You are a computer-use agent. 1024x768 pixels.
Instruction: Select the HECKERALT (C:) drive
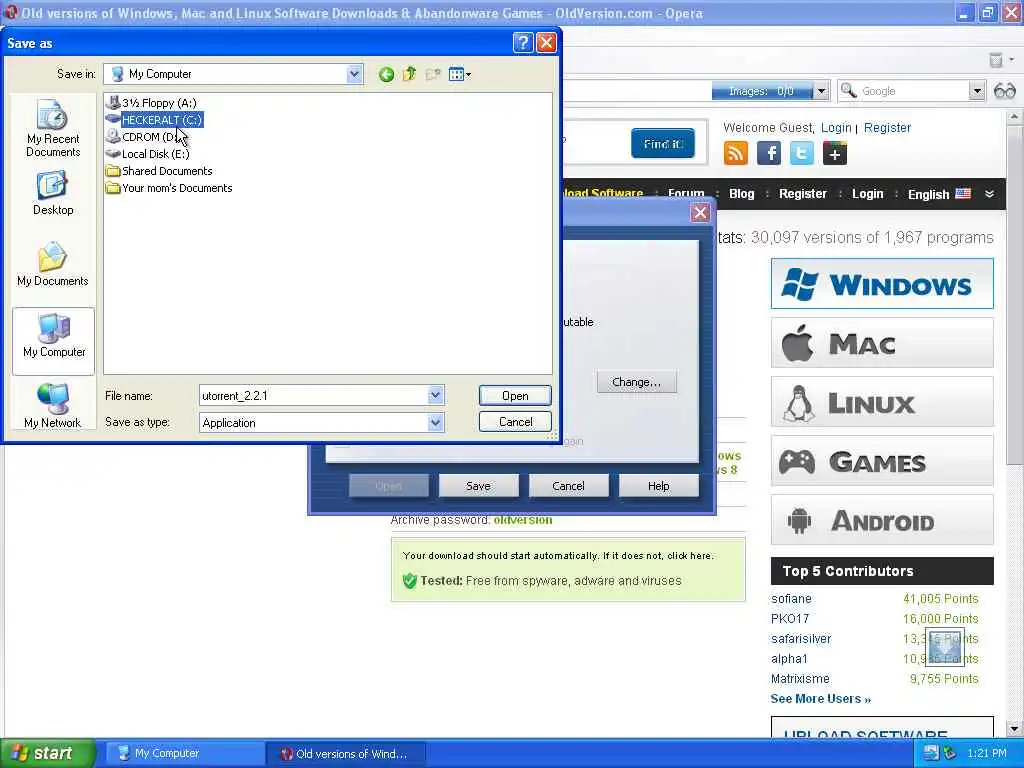point(155,120)
